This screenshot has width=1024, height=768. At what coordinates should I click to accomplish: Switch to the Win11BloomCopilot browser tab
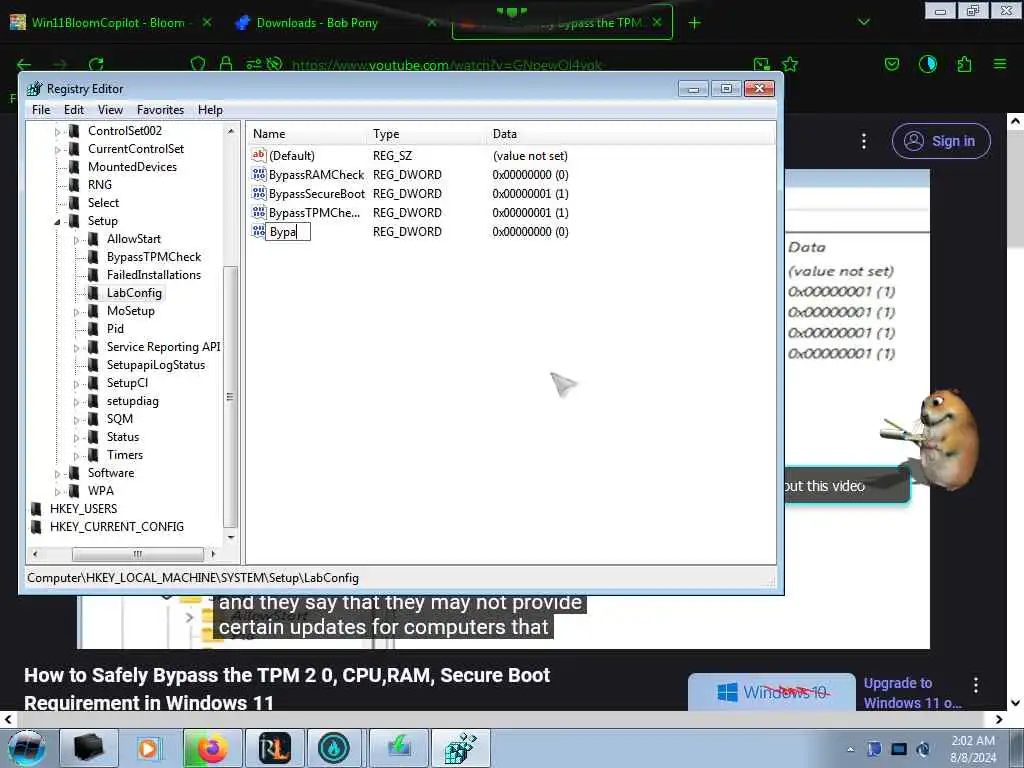[108, 23]
